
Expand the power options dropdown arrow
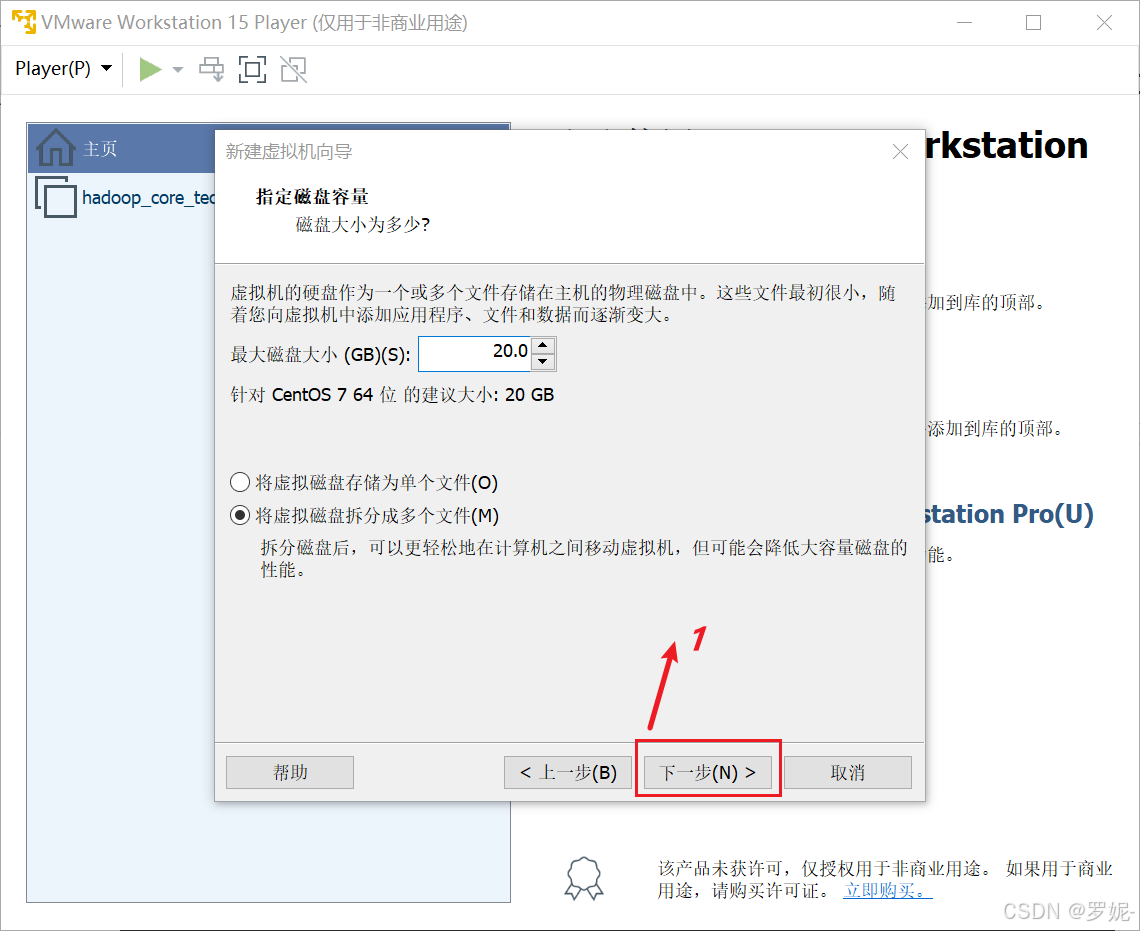click(x=177, y=70)
